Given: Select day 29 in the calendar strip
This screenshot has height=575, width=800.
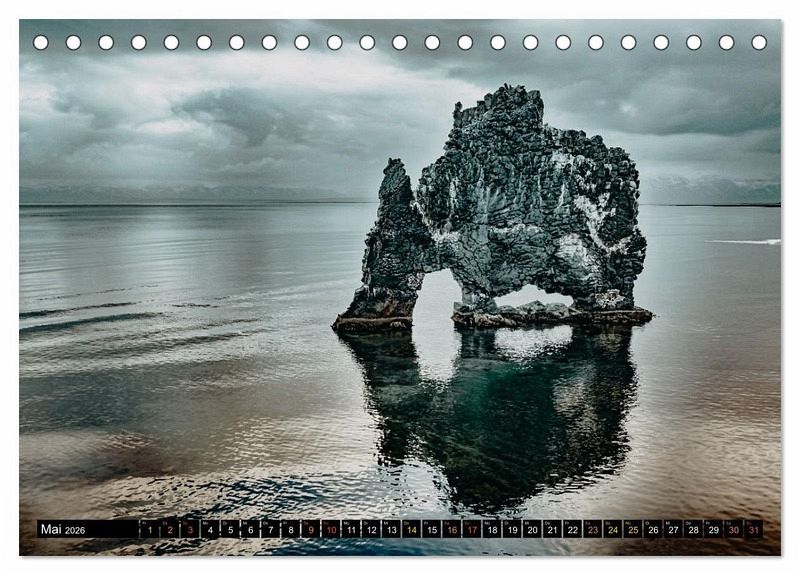Looking at the screenshot, I should tap(714, 529).
